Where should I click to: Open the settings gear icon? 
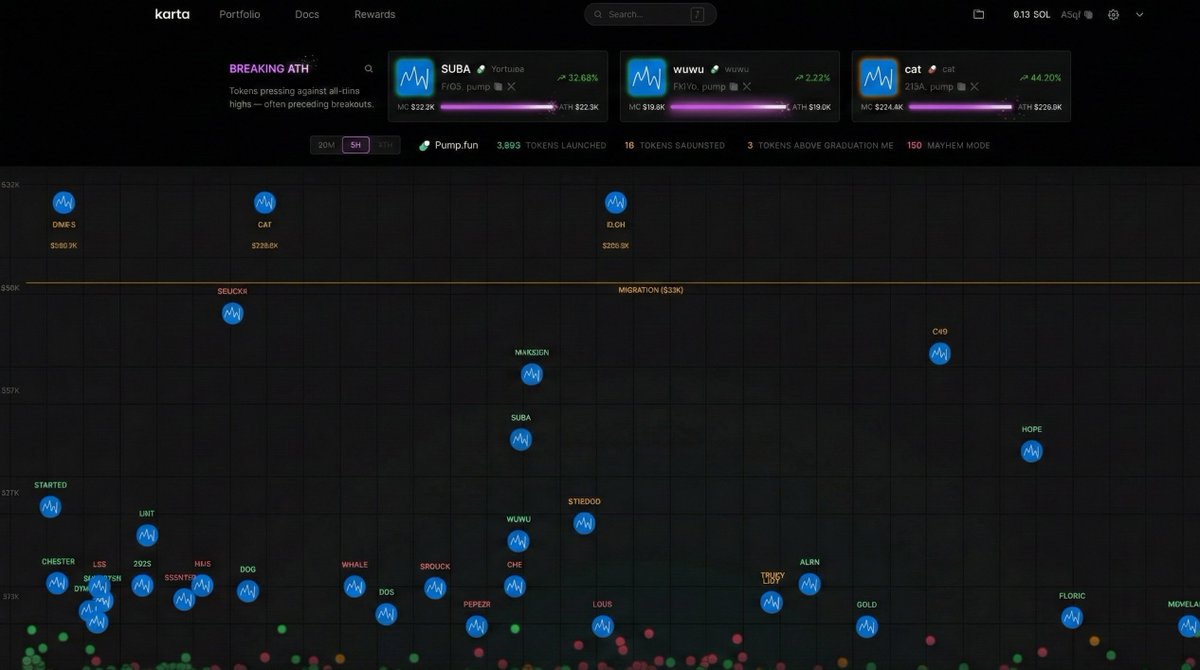(x=1113, y=14)
